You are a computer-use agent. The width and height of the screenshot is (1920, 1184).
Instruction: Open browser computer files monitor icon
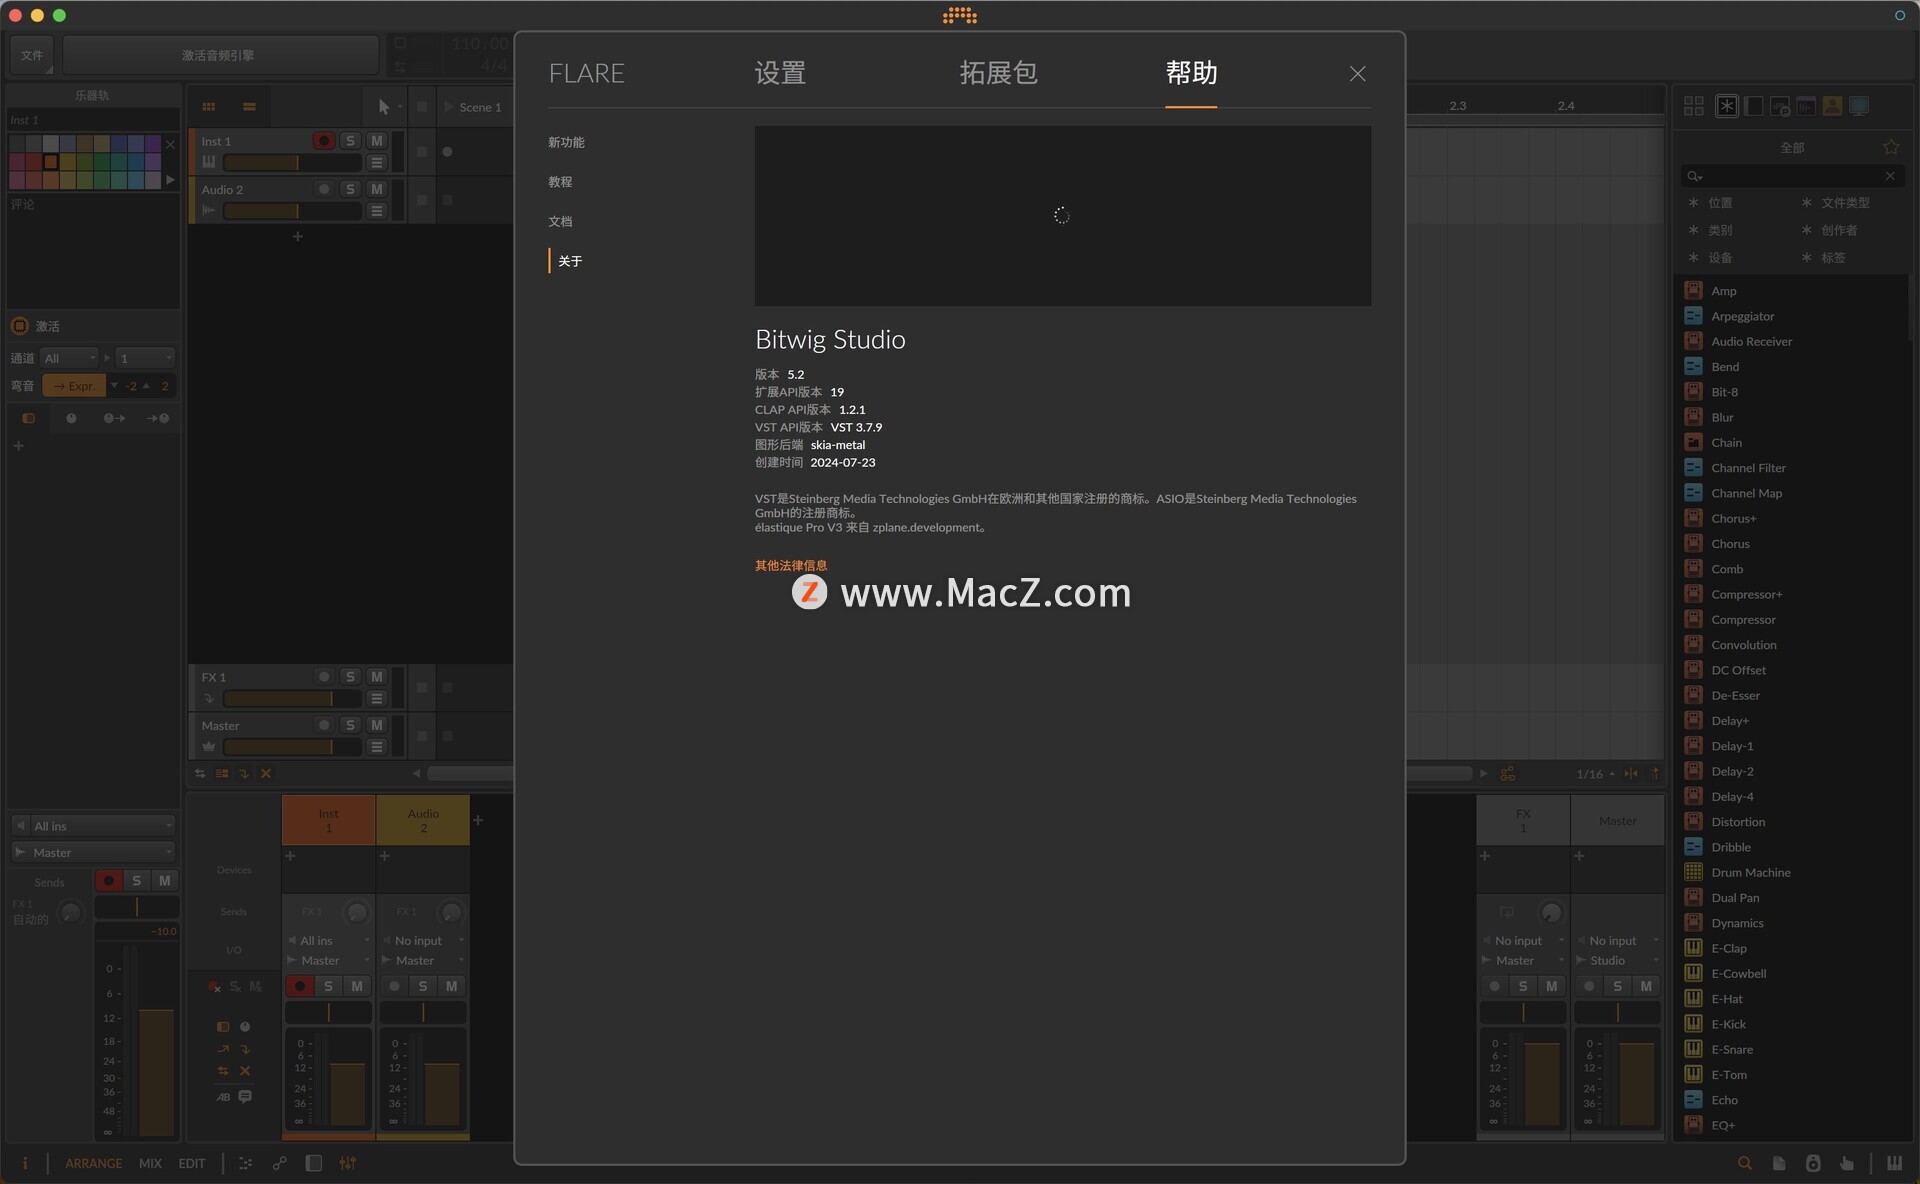pos(1859,106)
